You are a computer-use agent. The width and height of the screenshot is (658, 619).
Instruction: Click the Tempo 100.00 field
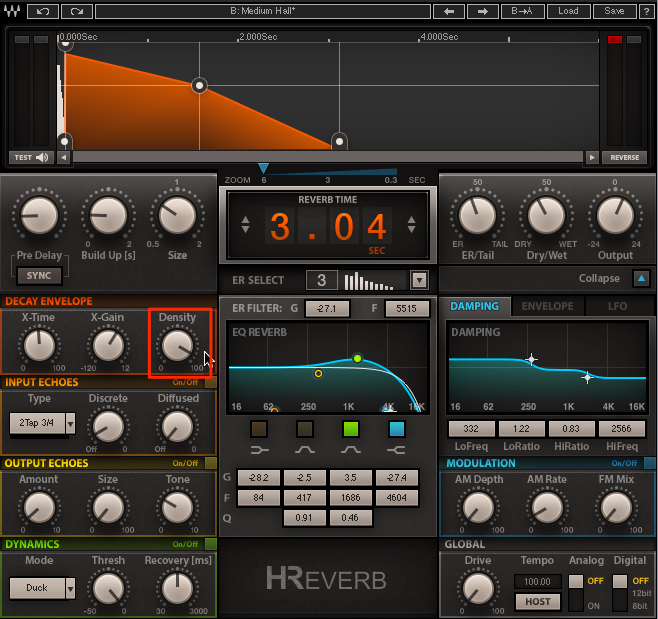(x=538, y=582)
